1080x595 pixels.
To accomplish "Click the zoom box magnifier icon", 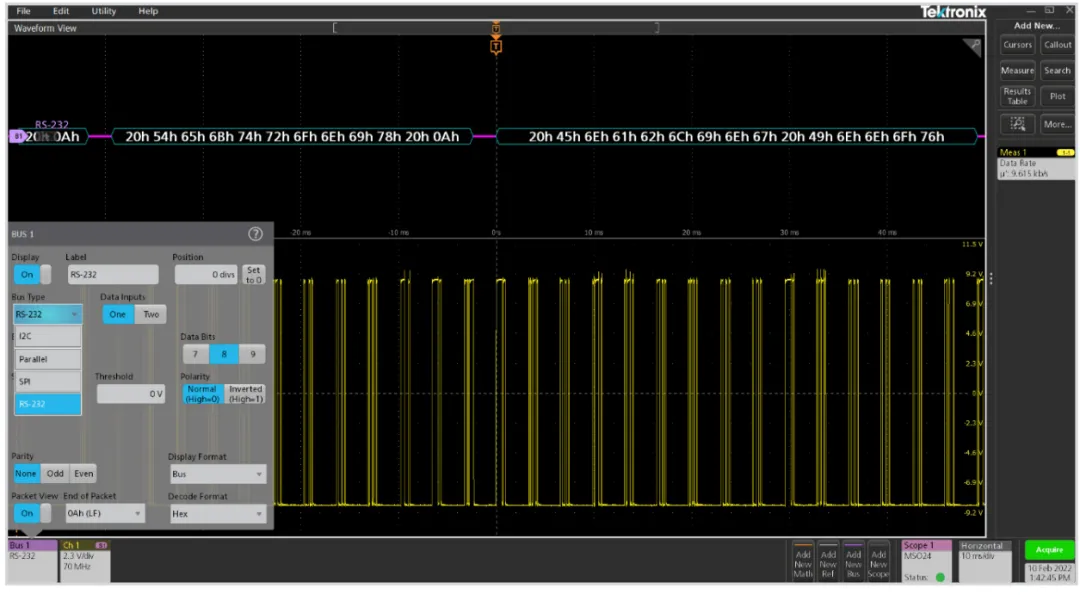I will point(1017,124).
